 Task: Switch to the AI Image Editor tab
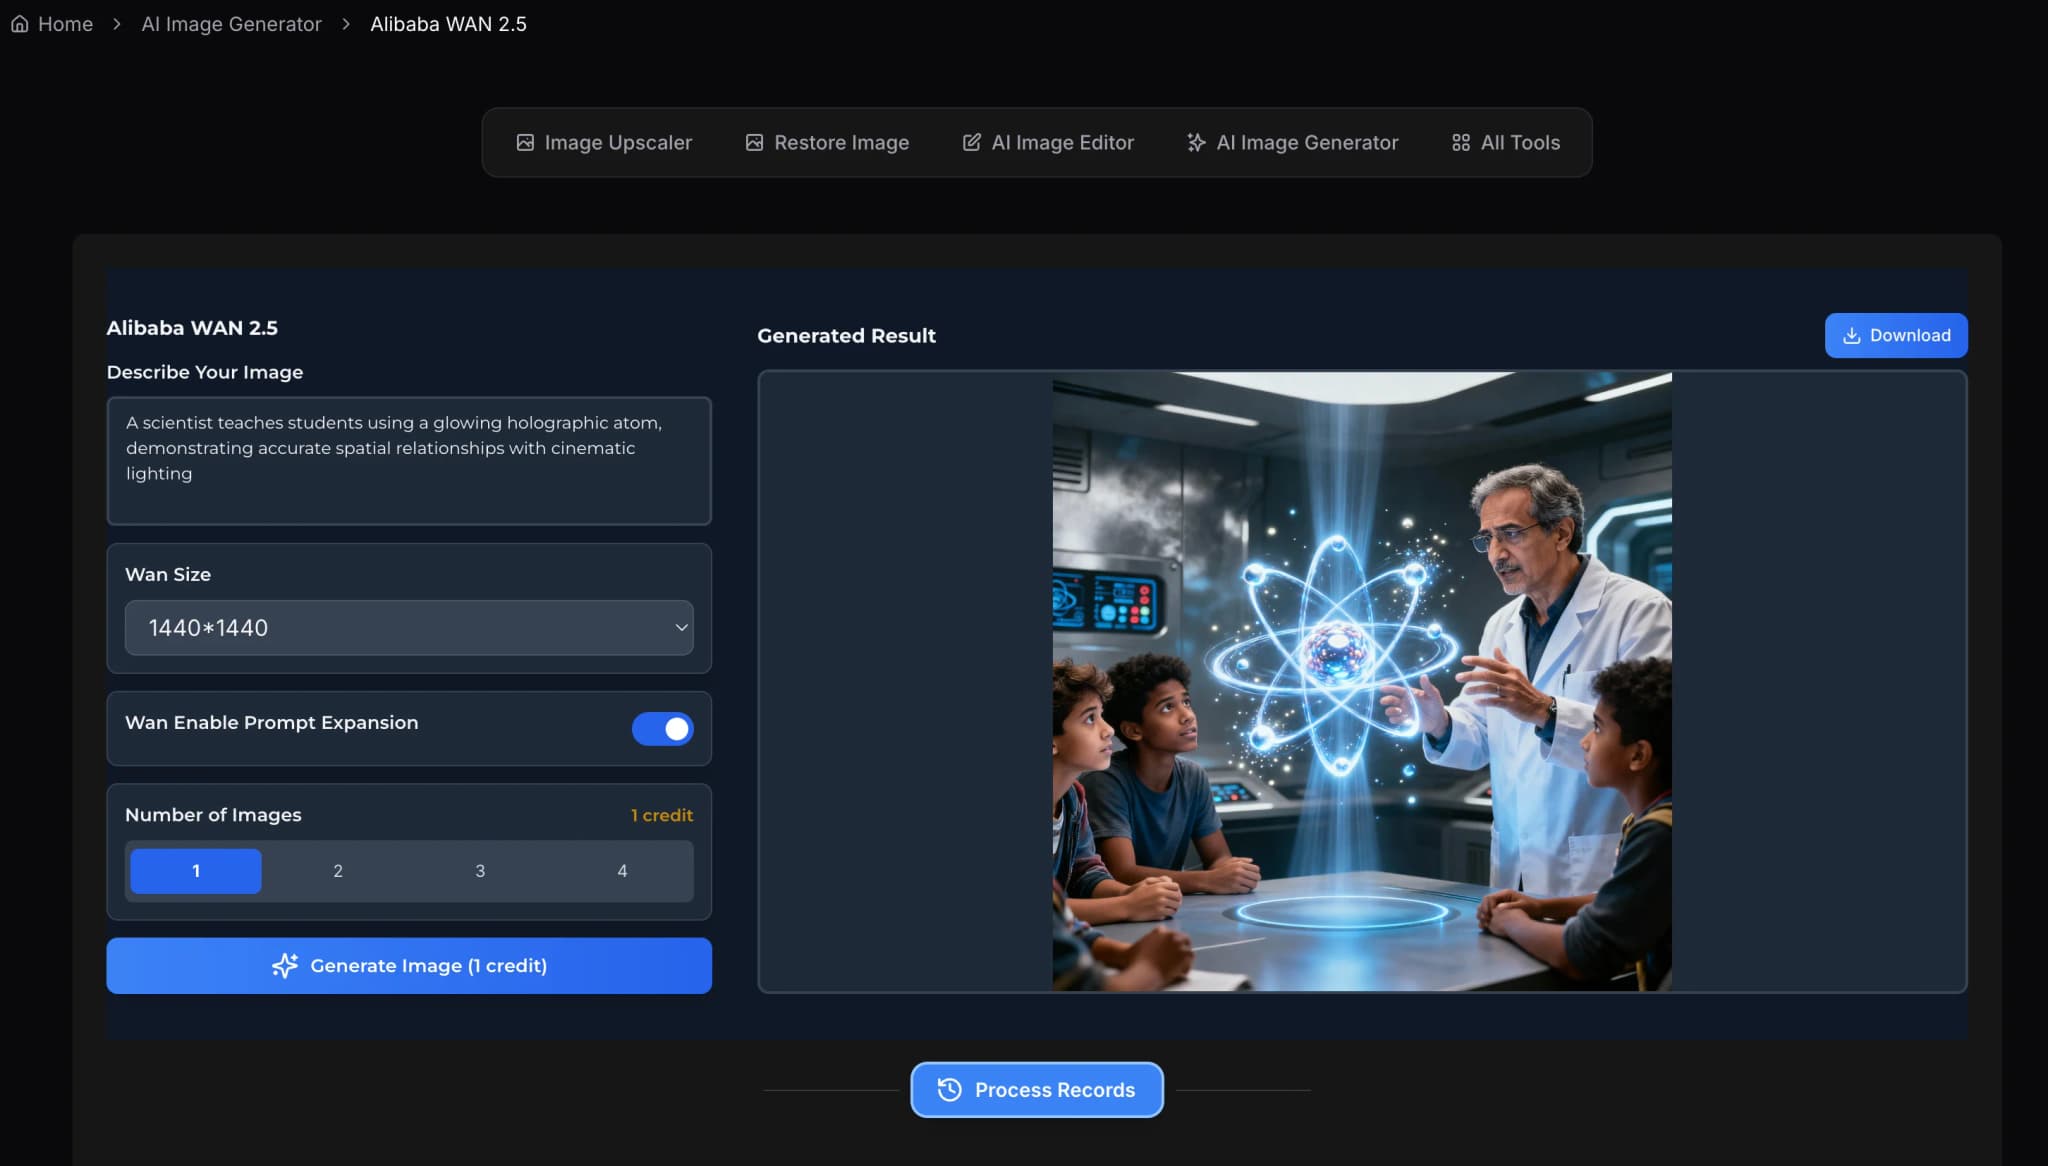point(1062,143)
